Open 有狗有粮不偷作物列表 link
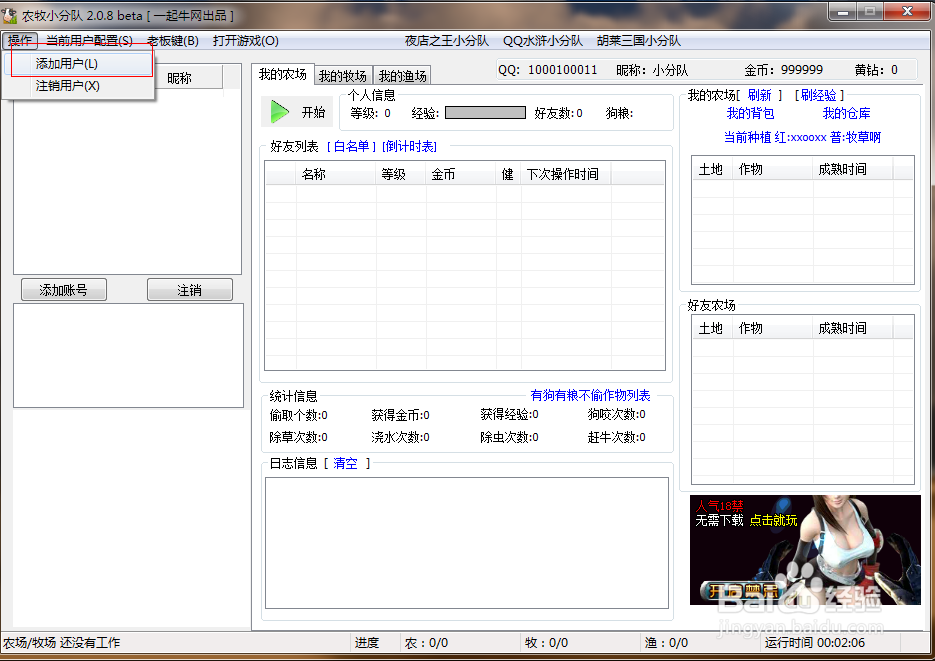The height and width of the screenshot is (661, 935). 590,395
